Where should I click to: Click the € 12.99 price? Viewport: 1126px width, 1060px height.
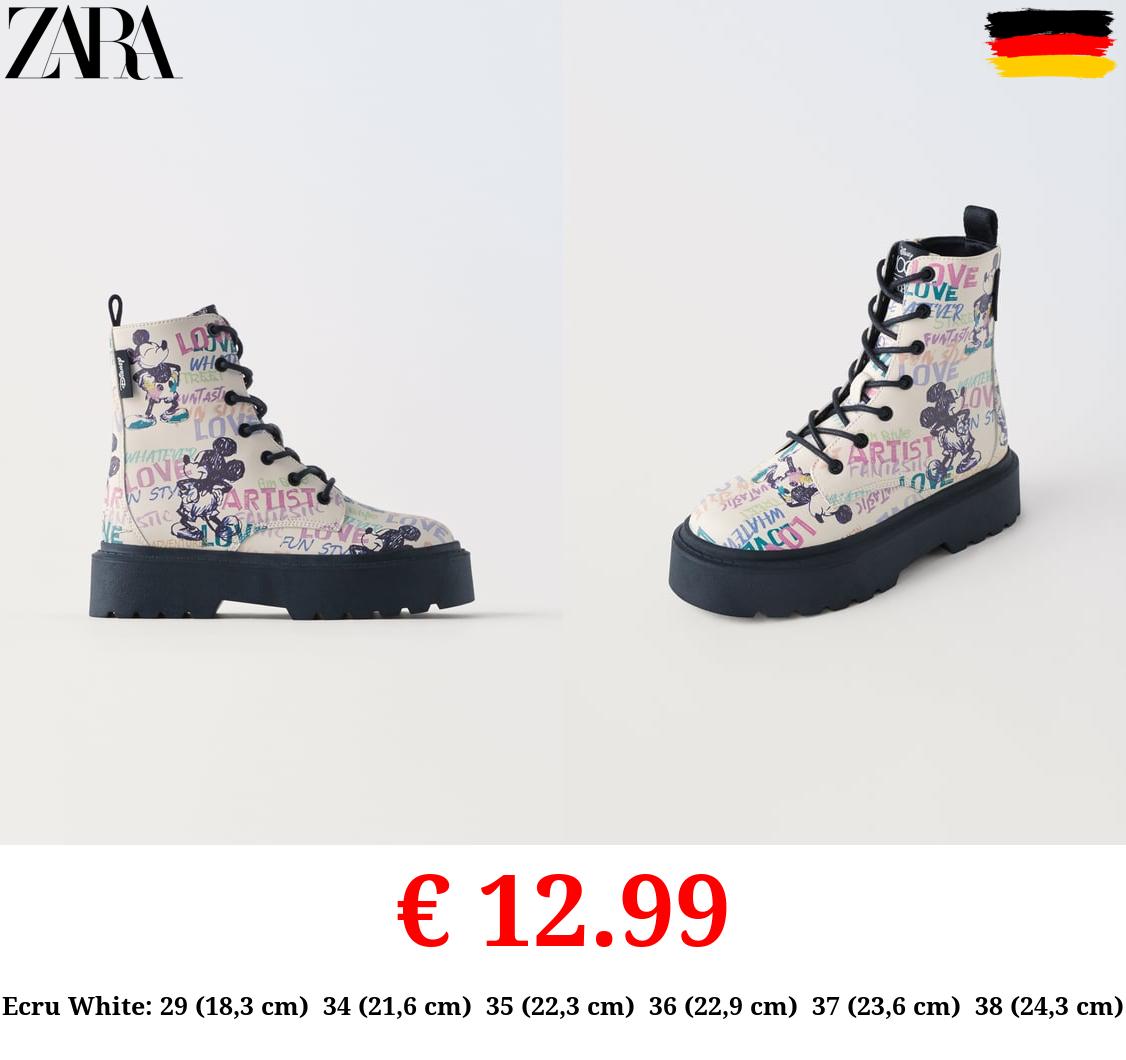point(562,911)
